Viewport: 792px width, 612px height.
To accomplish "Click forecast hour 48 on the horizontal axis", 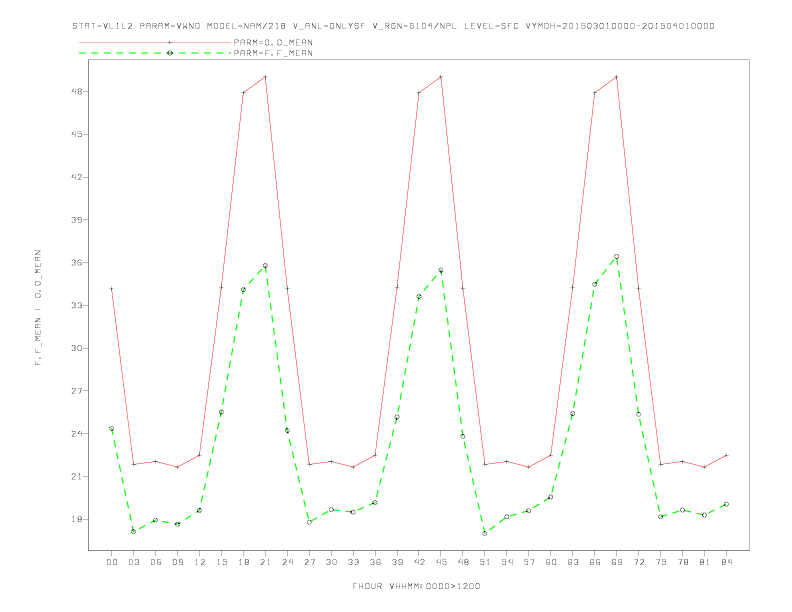I will 463,562.
